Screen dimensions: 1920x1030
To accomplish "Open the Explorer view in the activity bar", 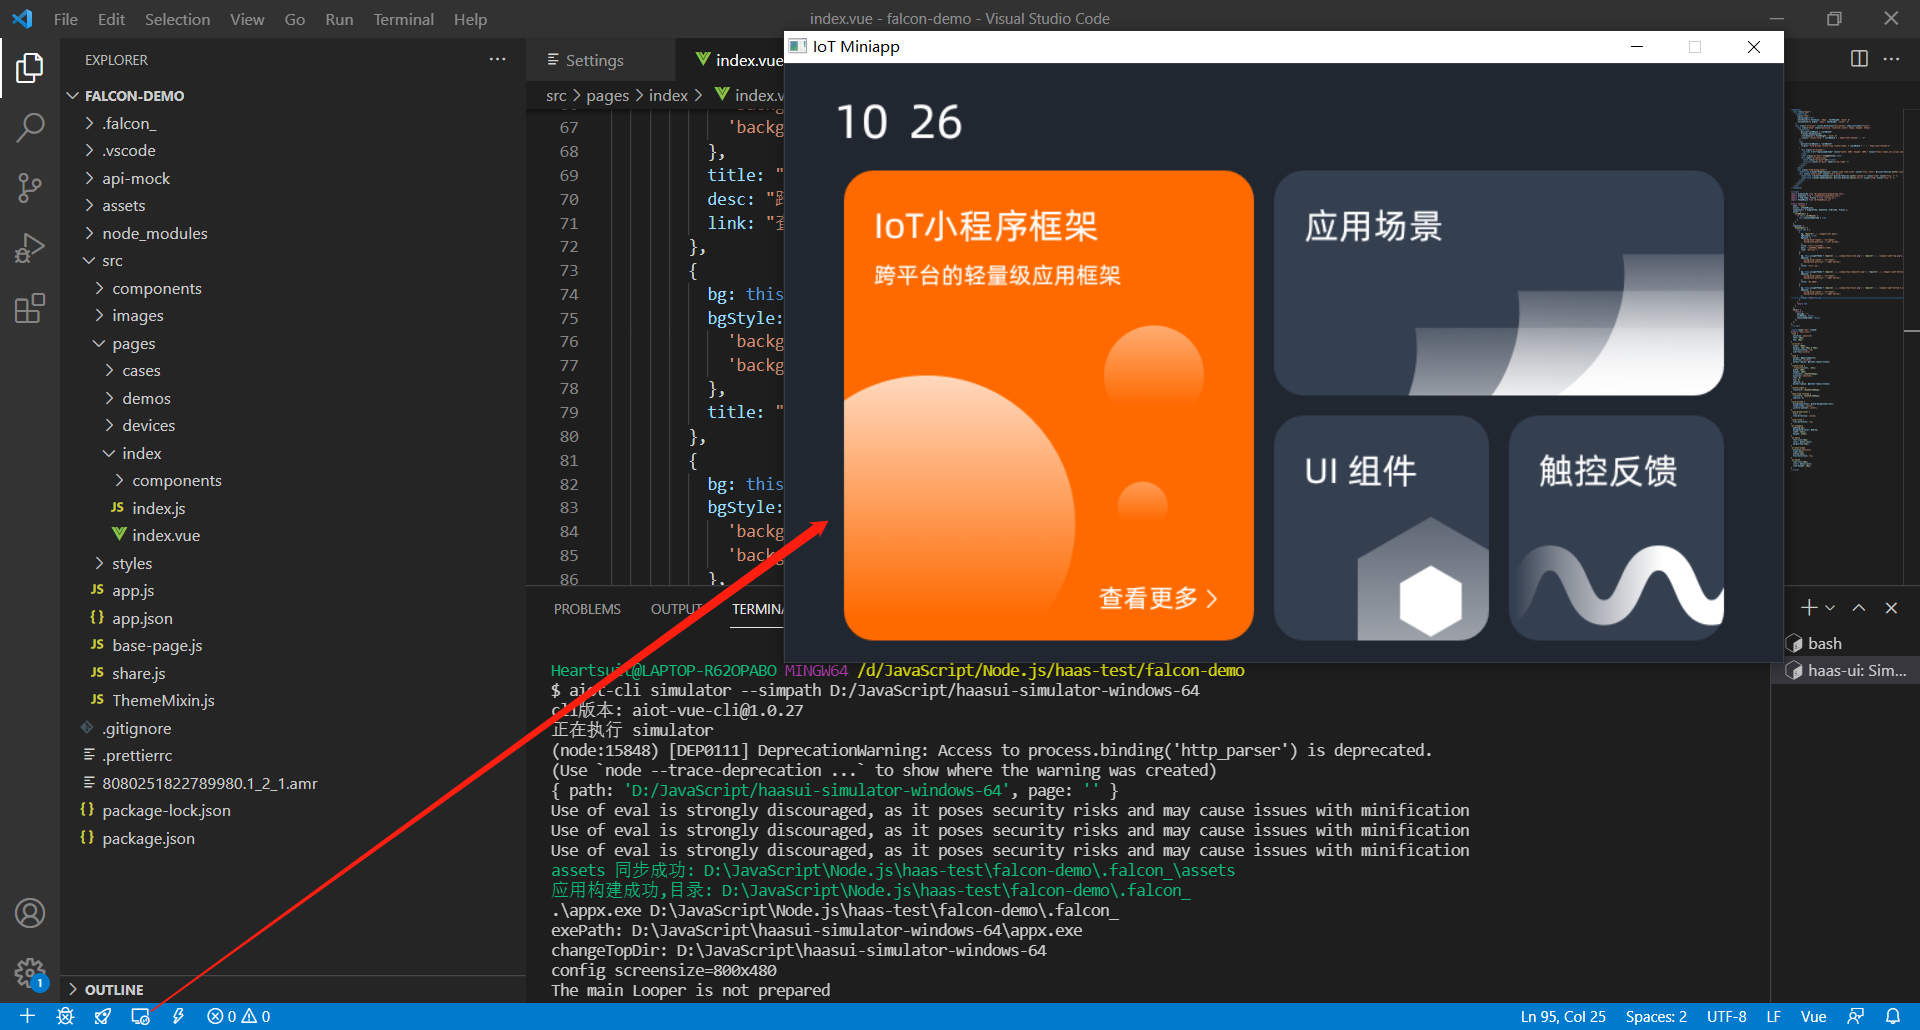I will [30, 68].
